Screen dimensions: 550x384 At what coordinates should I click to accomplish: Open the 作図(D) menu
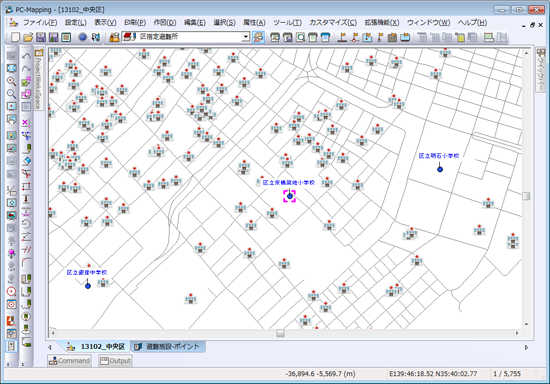tap(165, 23)
